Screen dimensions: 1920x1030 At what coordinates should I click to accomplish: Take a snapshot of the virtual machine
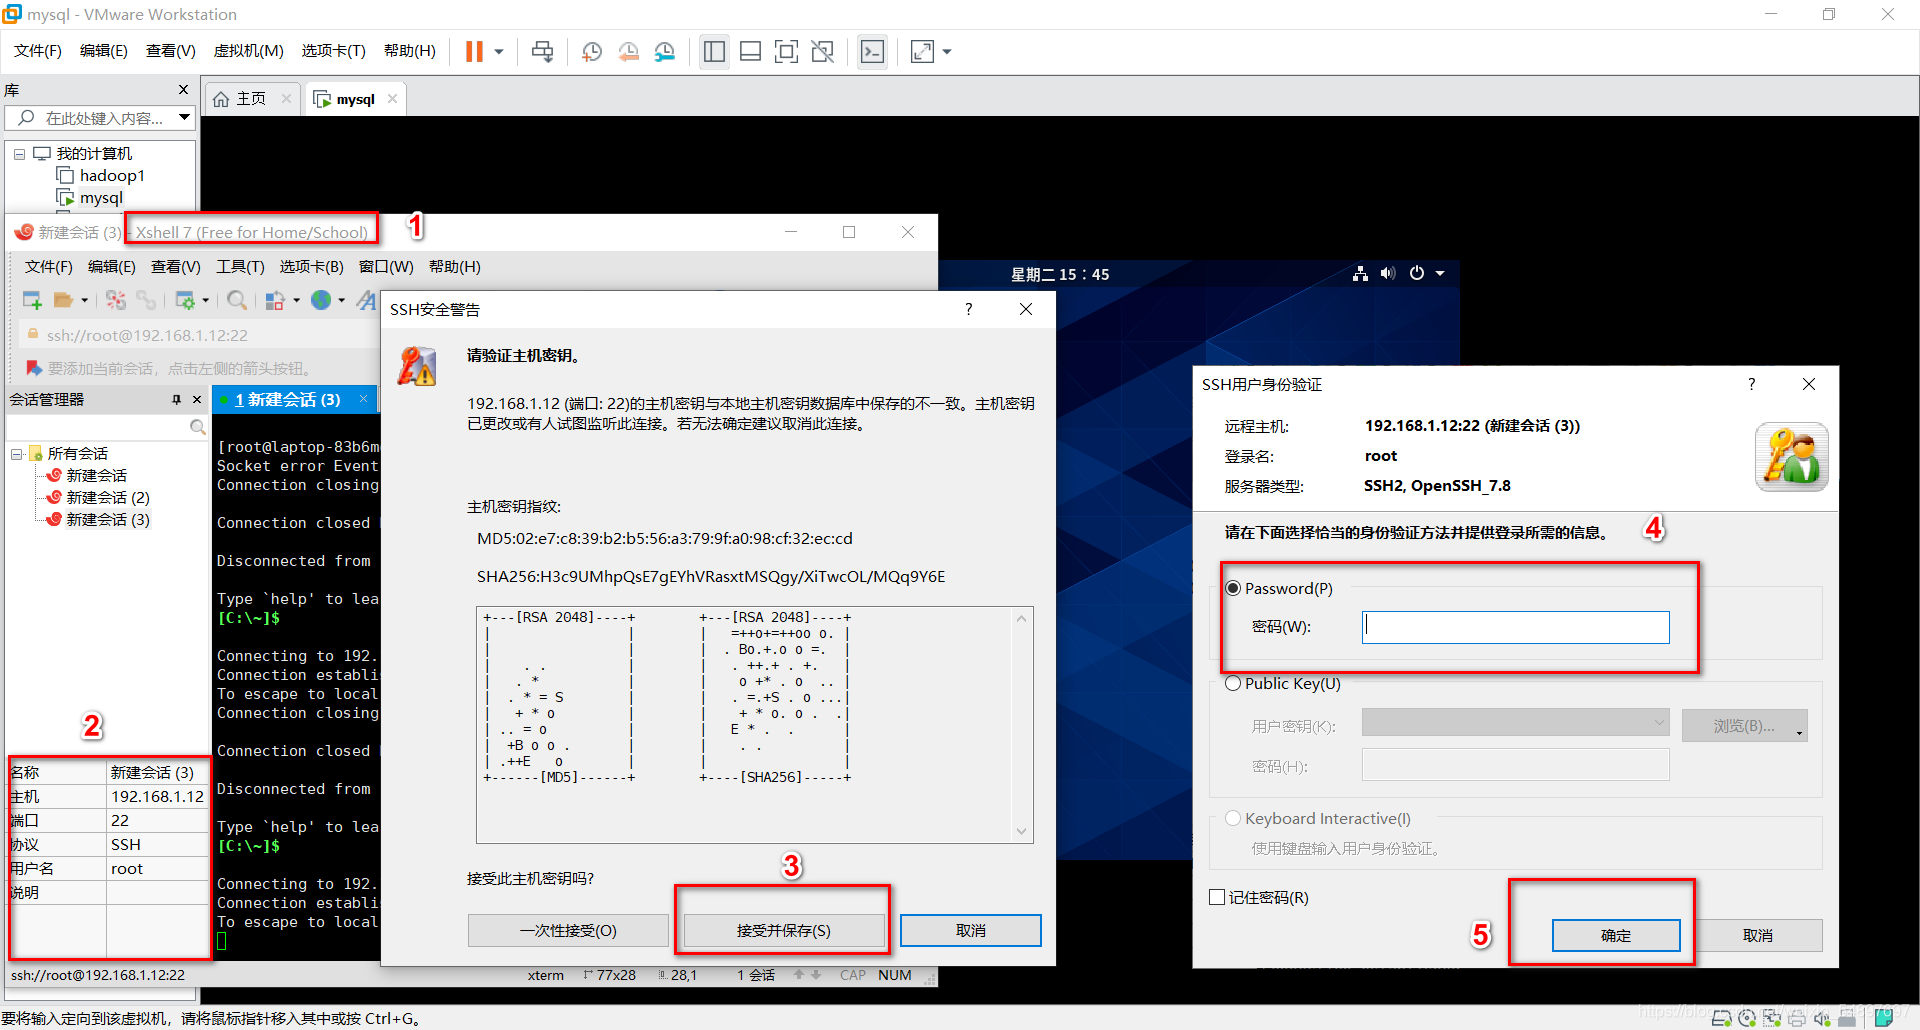591,52
